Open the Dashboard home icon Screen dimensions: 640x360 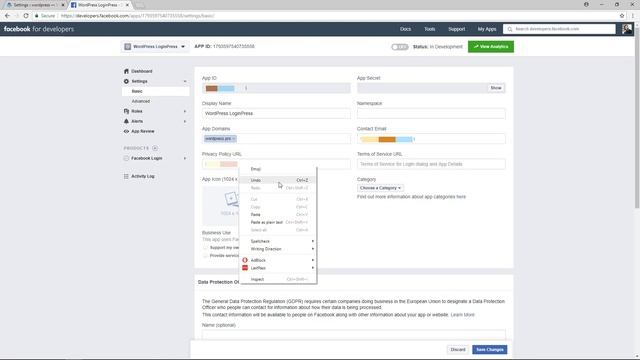click(126, 71)
